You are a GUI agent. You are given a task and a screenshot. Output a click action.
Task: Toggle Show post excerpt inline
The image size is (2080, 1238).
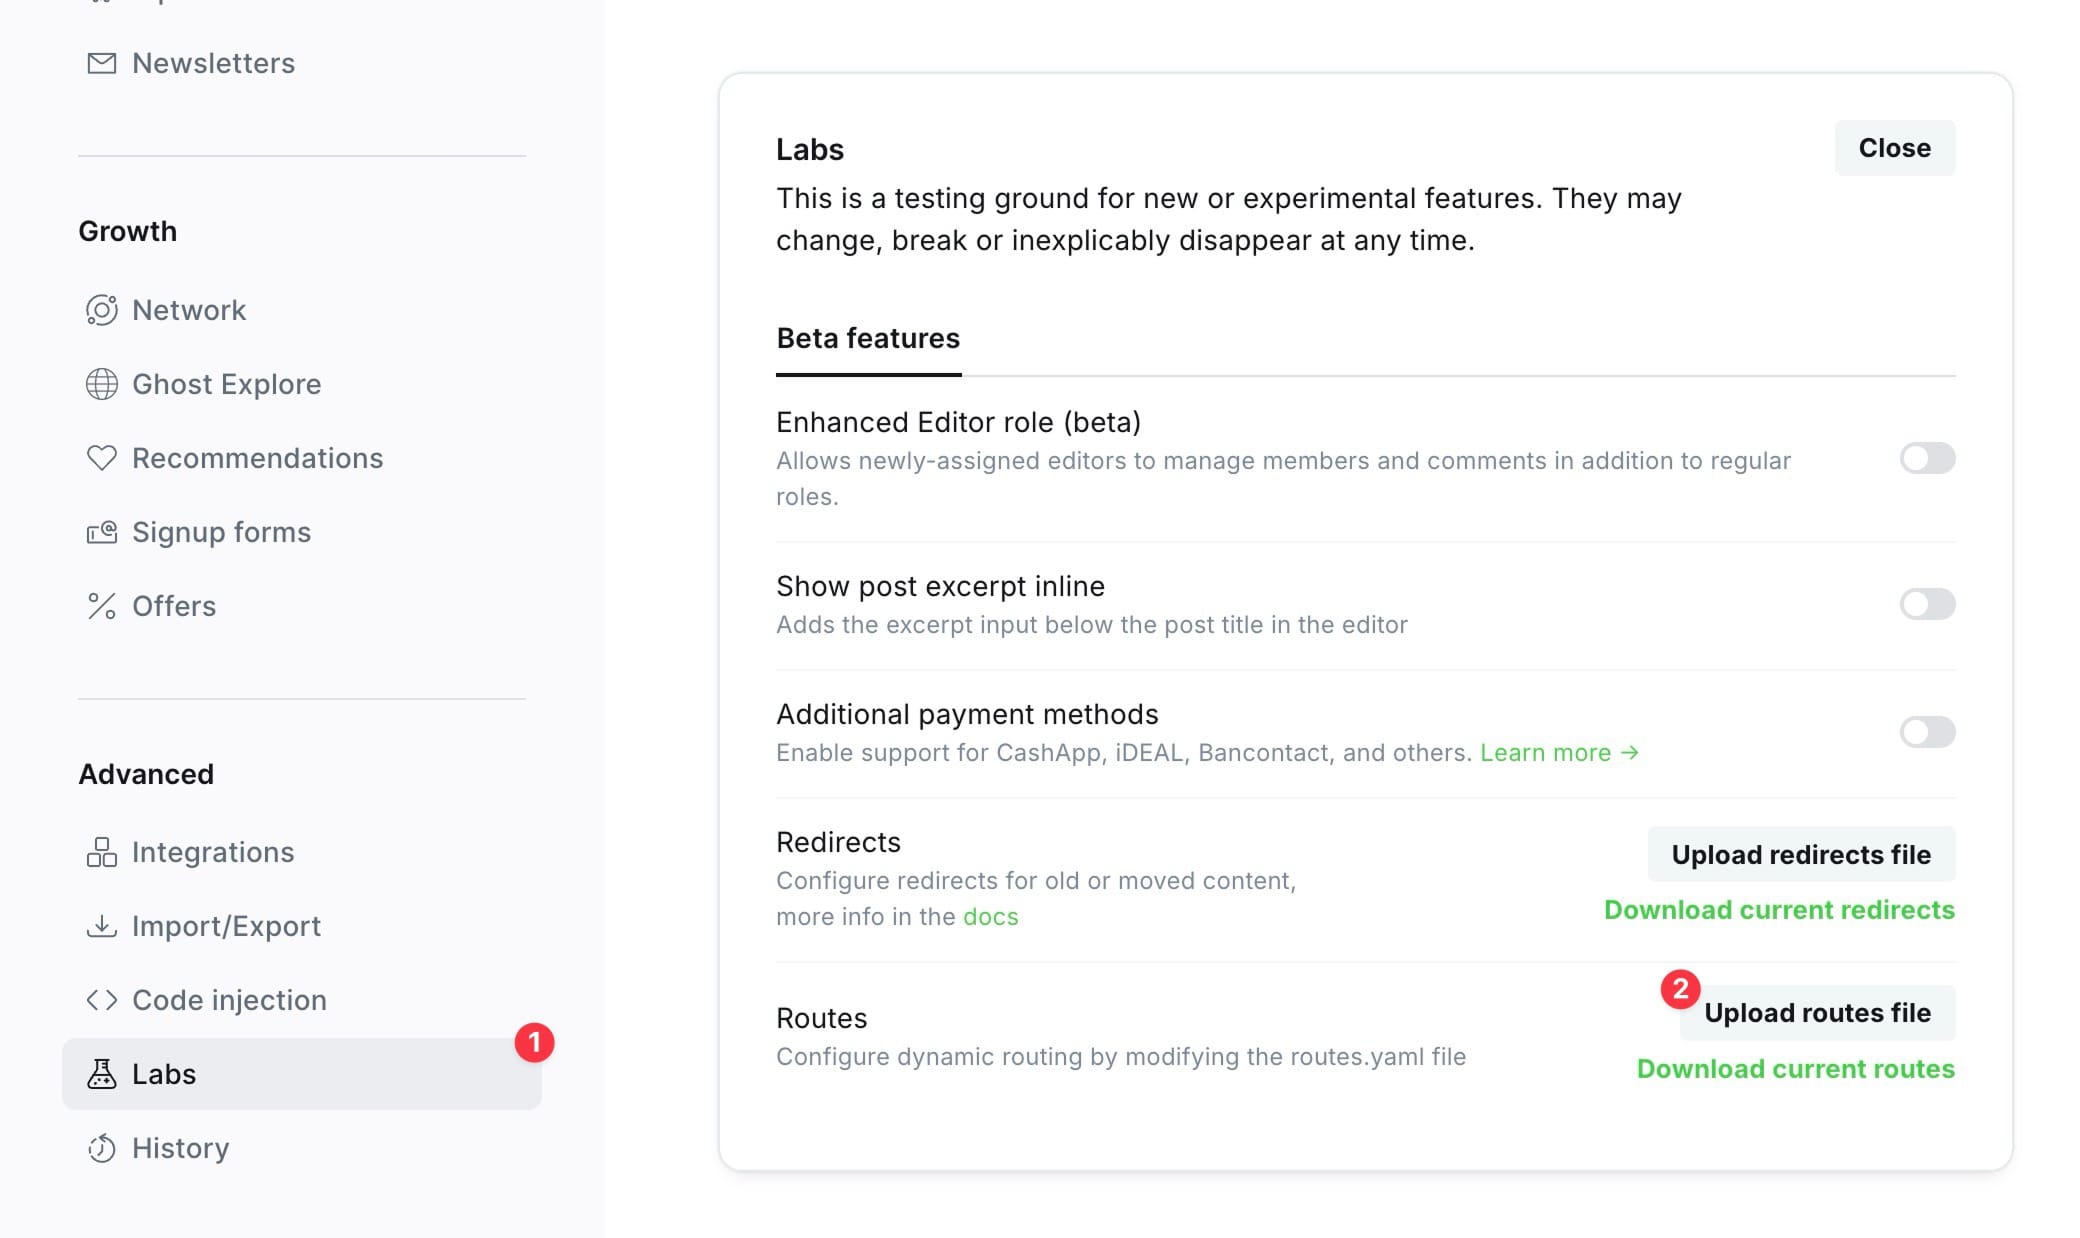pos(1927,604)
